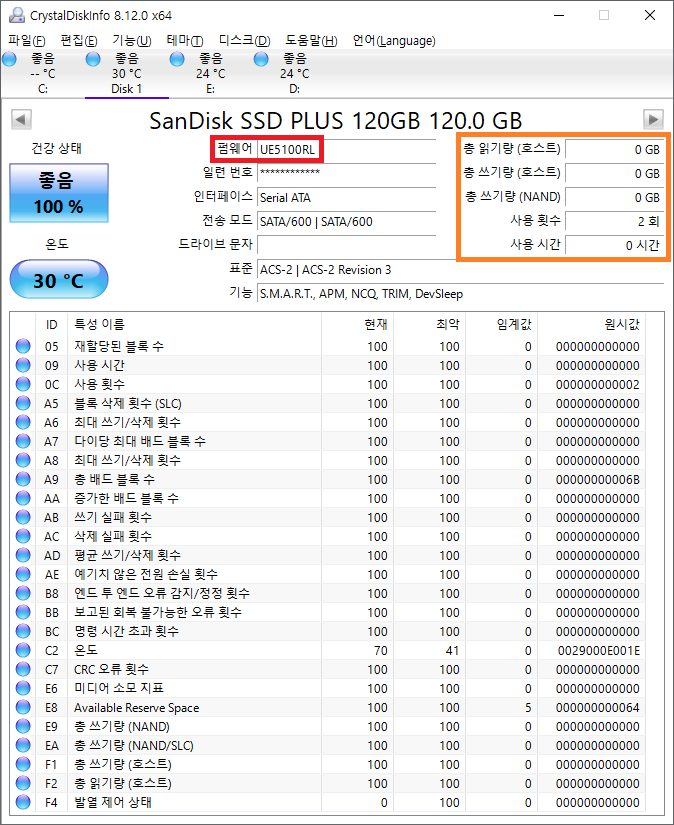This screenshot has height=825, width=674.
Task: Select the 재할당된 블록 수 row
Action: pos(328,346)
